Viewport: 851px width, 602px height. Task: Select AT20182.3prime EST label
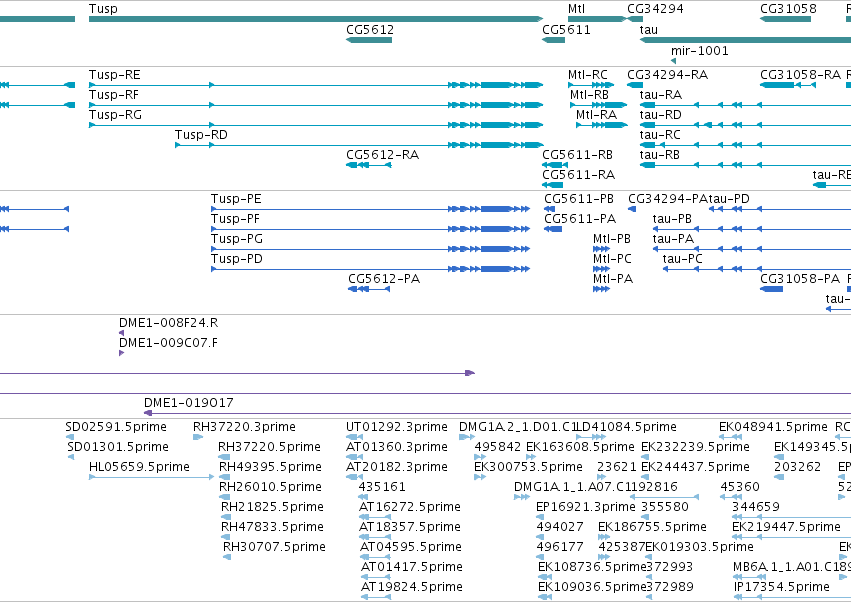(397, 467)
